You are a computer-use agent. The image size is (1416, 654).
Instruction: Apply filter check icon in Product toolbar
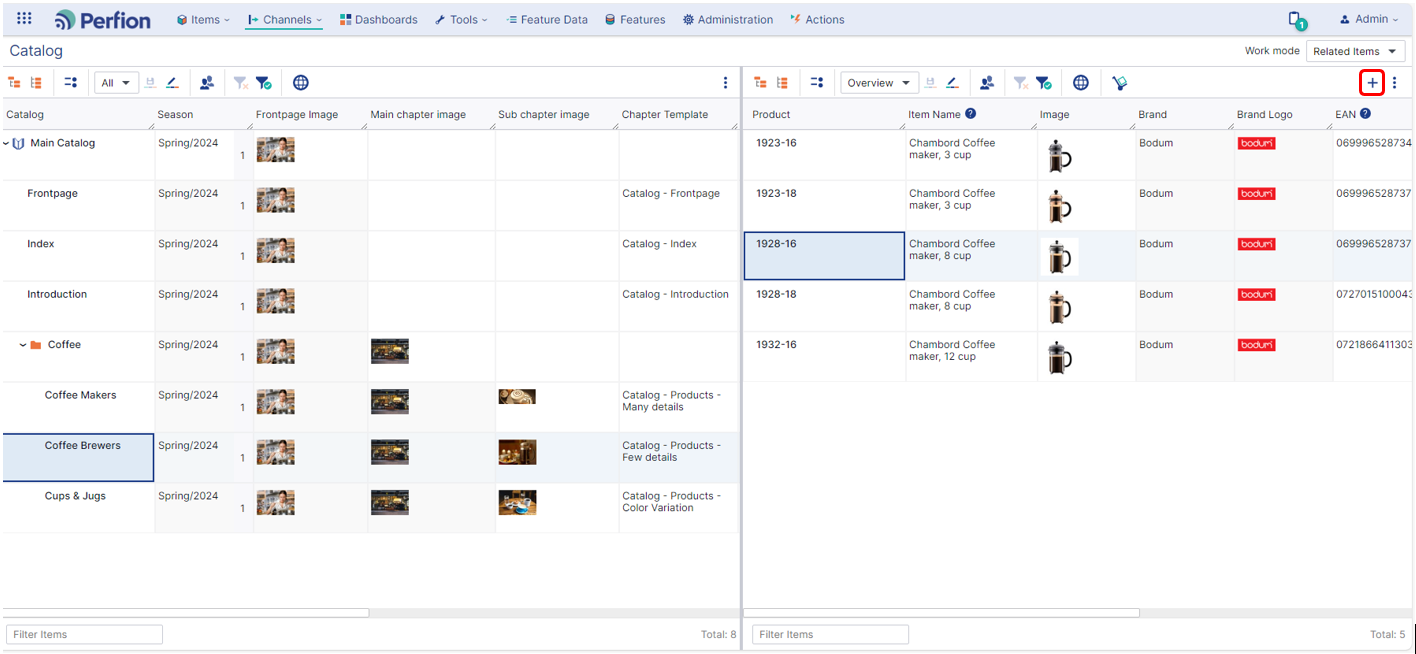(1043, 83)
